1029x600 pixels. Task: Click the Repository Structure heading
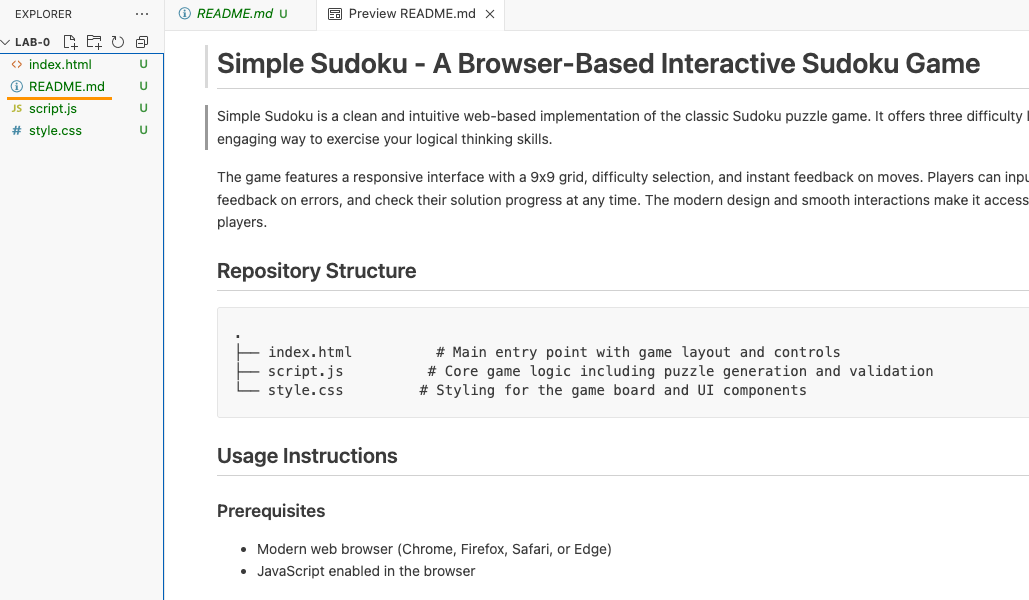point(316,270)
